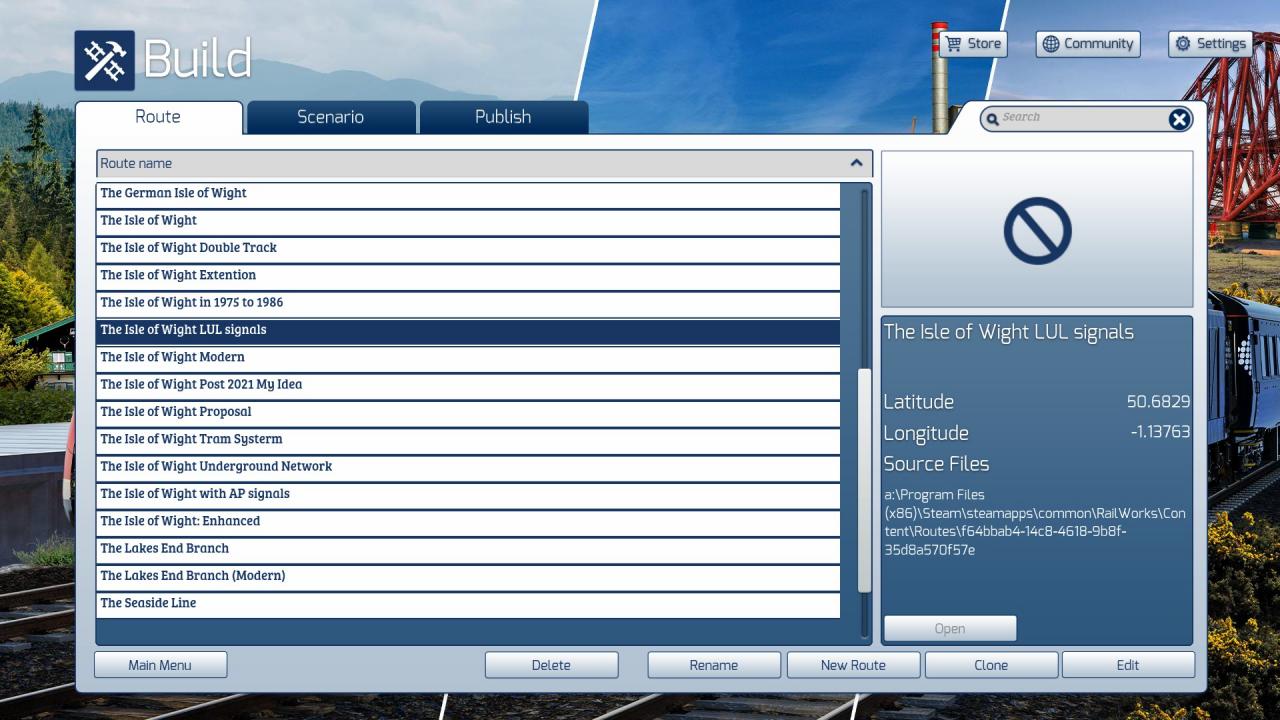Delete the selected route
Image resolution: width=1280 pixels, height=720 pixels.
[x=551, y=665]
